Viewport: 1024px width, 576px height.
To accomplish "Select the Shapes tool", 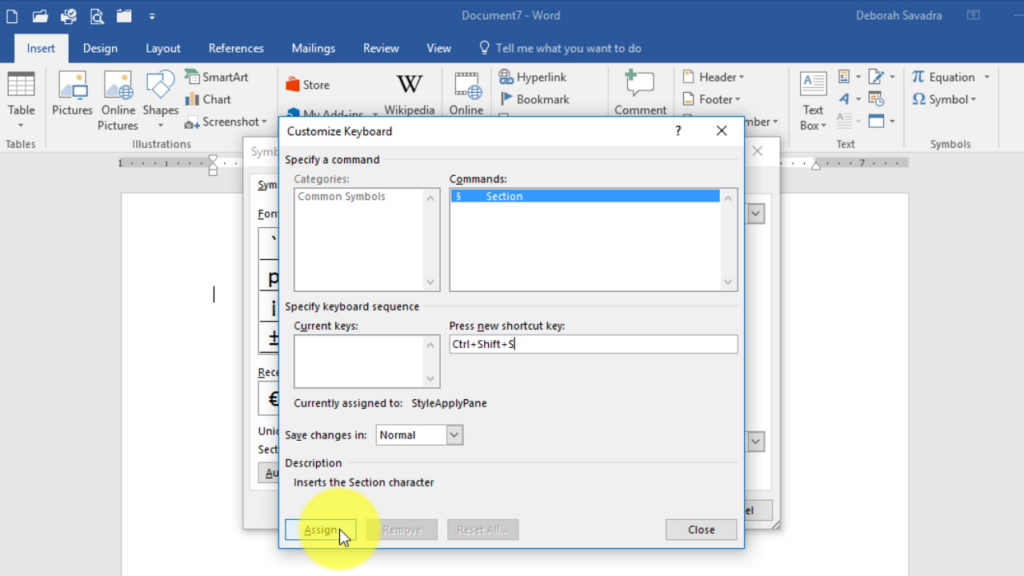I will coord(159,90).
